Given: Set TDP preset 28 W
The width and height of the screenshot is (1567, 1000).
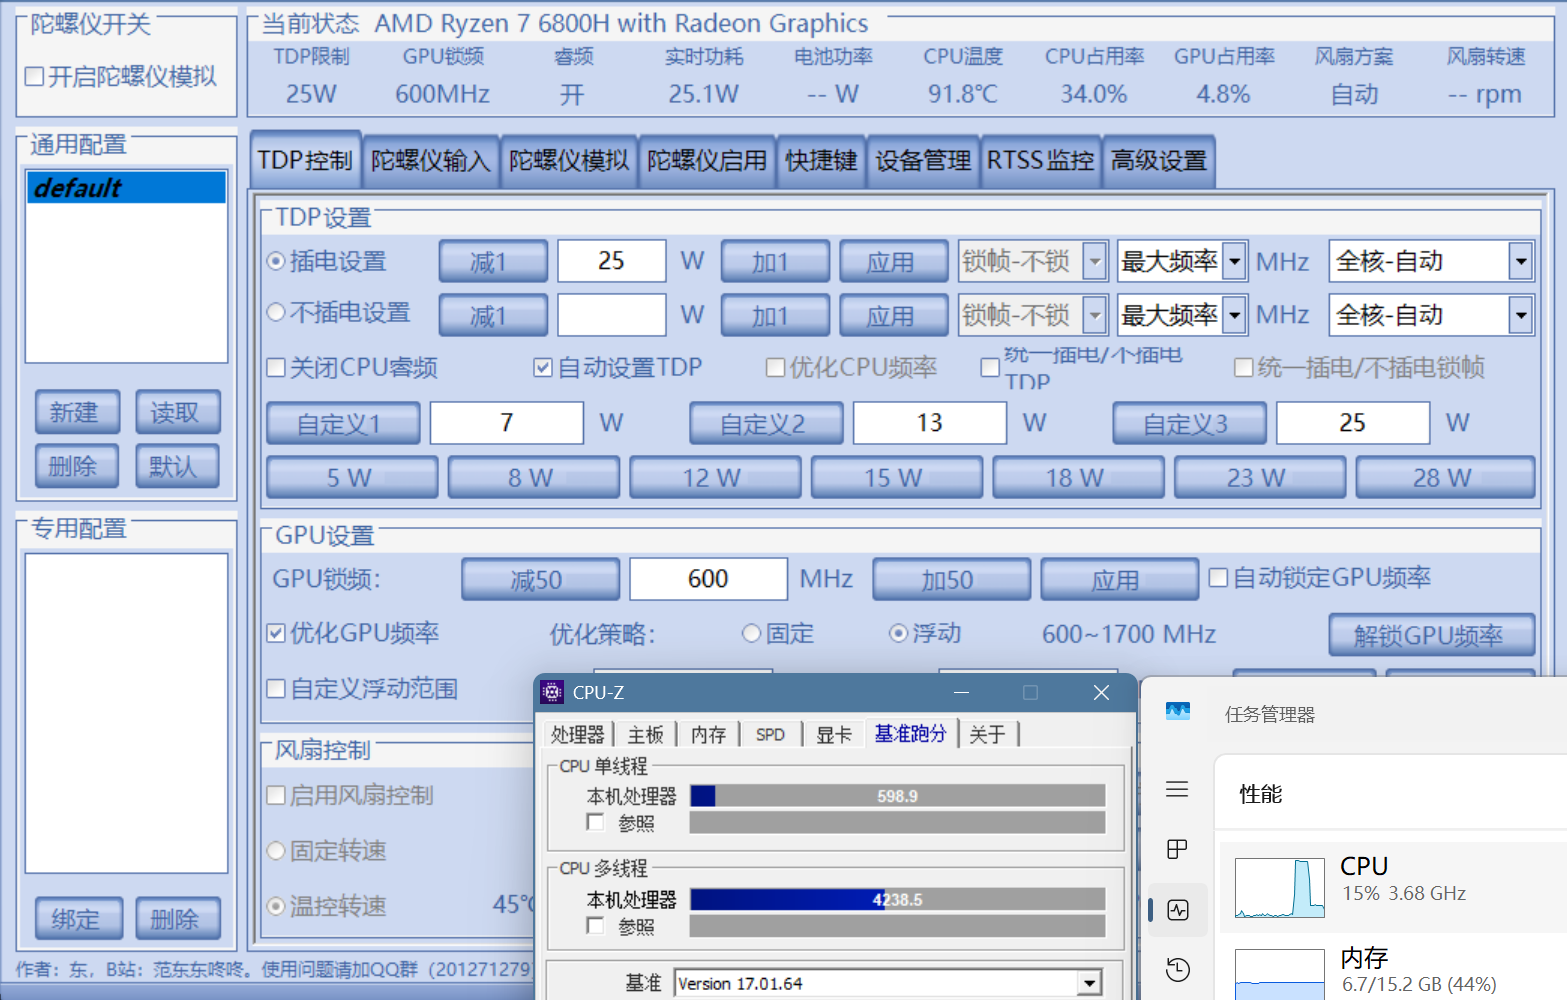Looking at the screenshot, I should click(x=1444, y=478).
